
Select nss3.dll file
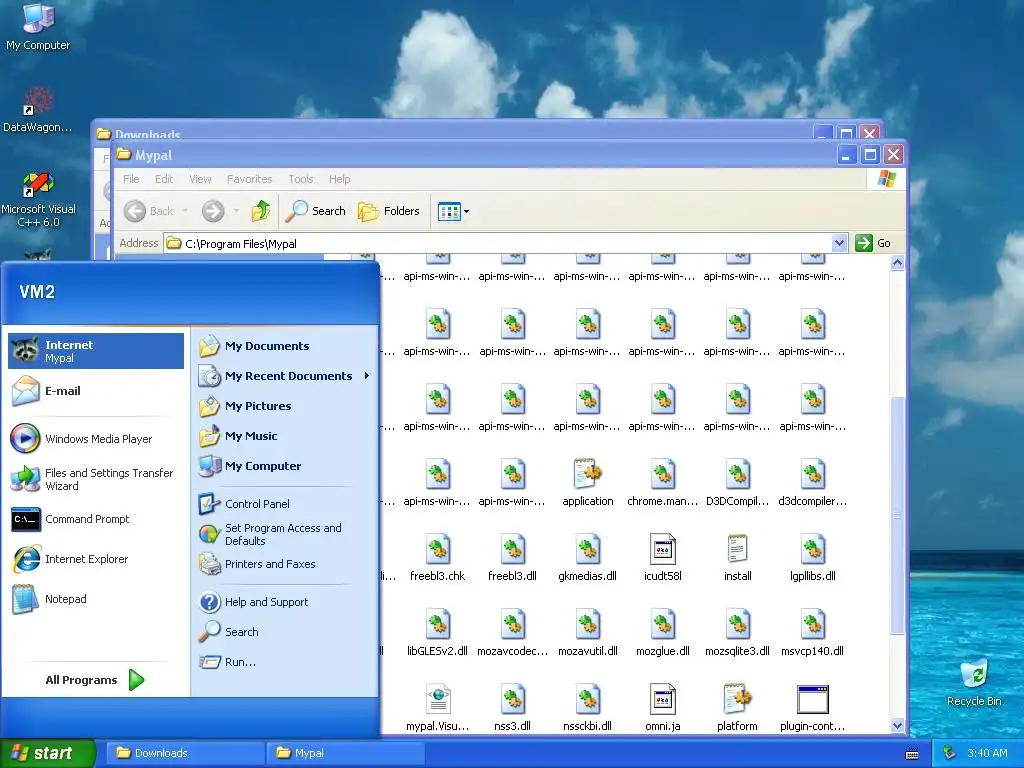pyautogui.click(x=513, y=707)
